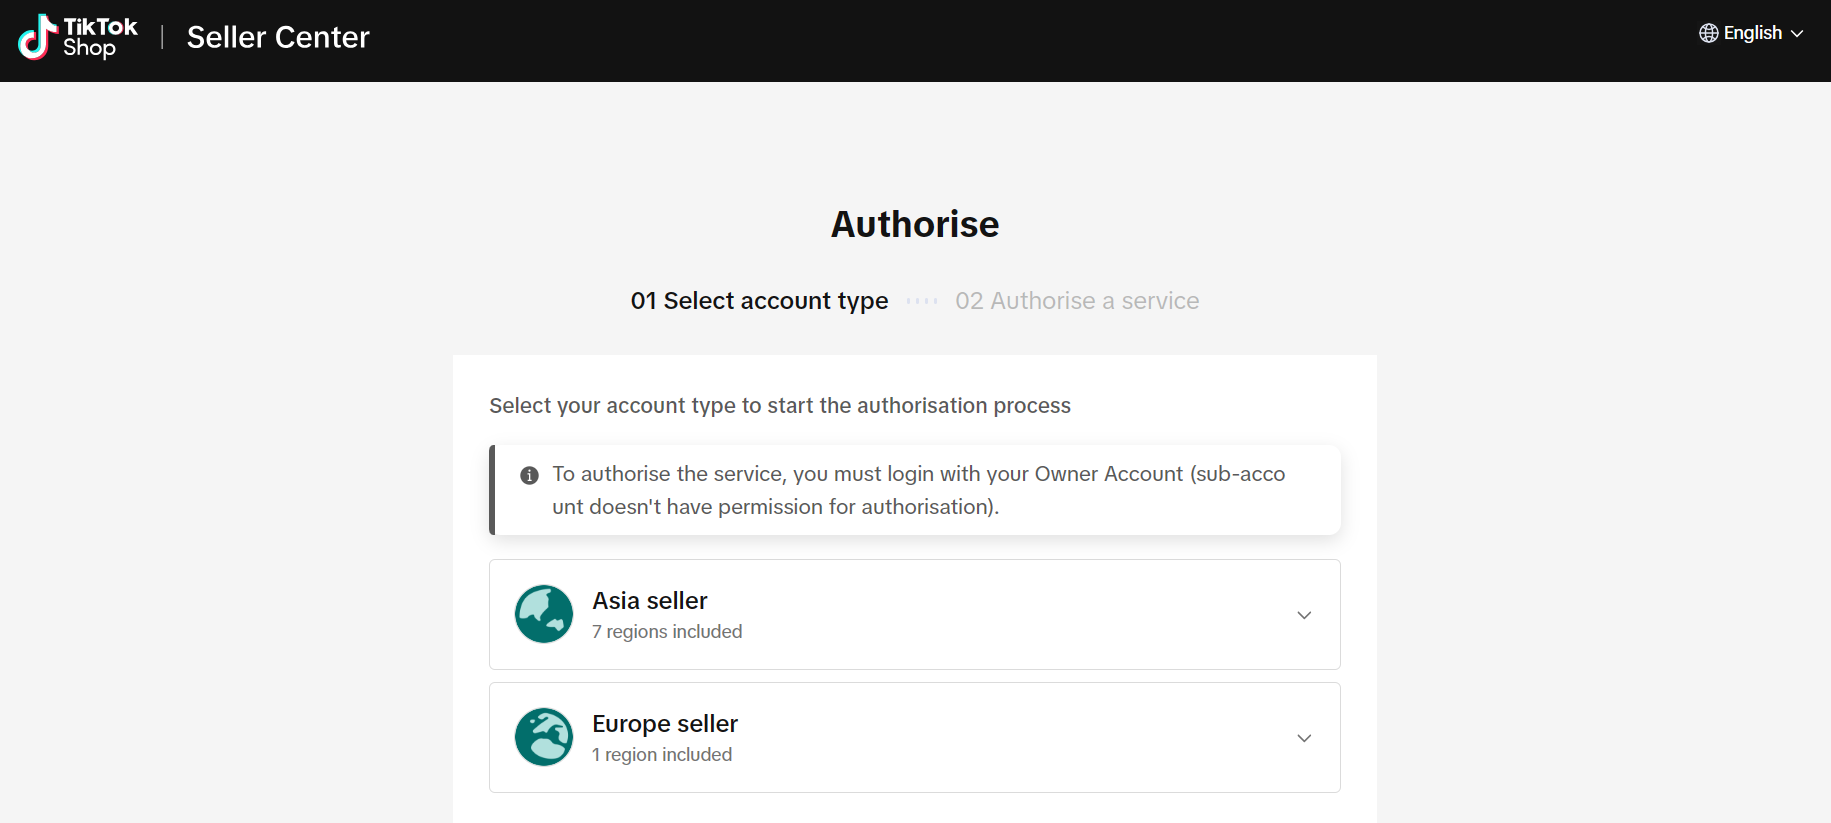Expand the Europe seller chevron

(x=1304, y=738)
